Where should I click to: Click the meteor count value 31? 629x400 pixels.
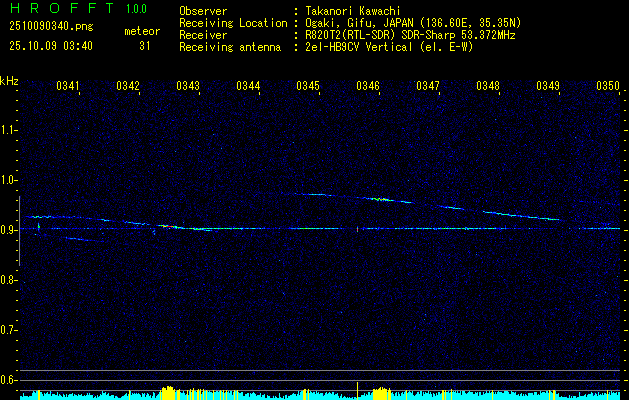tap(145, 45)
